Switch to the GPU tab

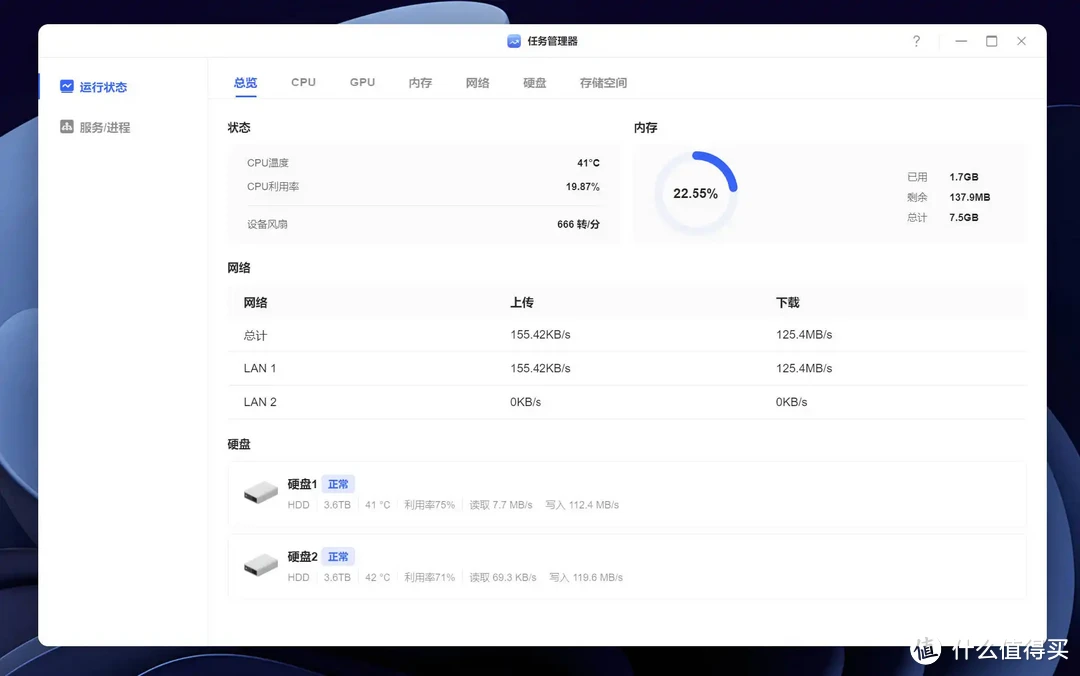click(x=362, y=82)
